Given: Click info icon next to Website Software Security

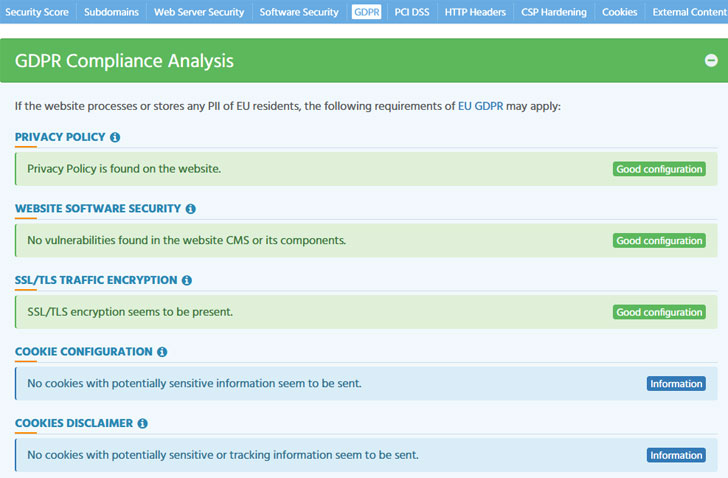Looking at the screenshot, I should pos(190,209).
